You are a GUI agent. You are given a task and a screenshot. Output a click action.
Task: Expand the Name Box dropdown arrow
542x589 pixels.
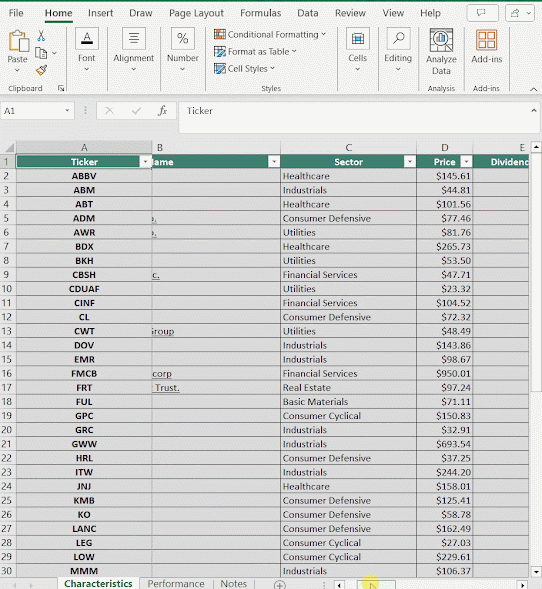pos(67,111)
